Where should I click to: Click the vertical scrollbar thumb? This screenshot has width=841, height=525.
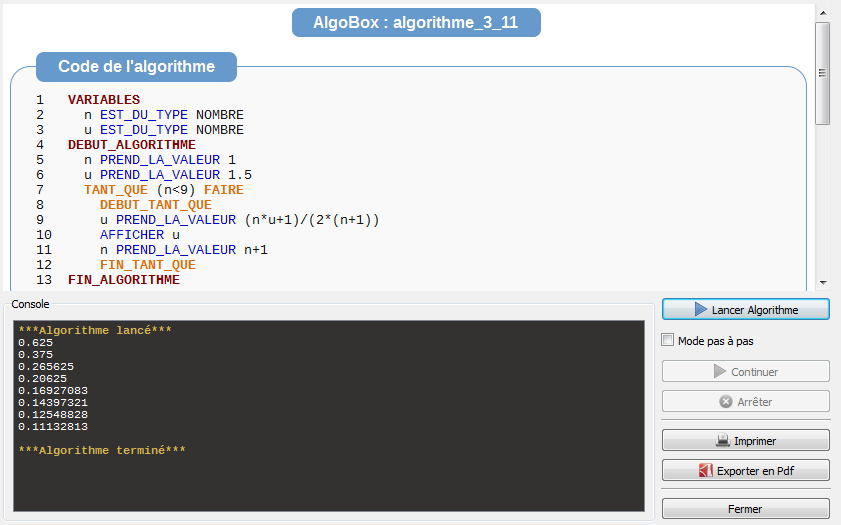click(823, 72)
